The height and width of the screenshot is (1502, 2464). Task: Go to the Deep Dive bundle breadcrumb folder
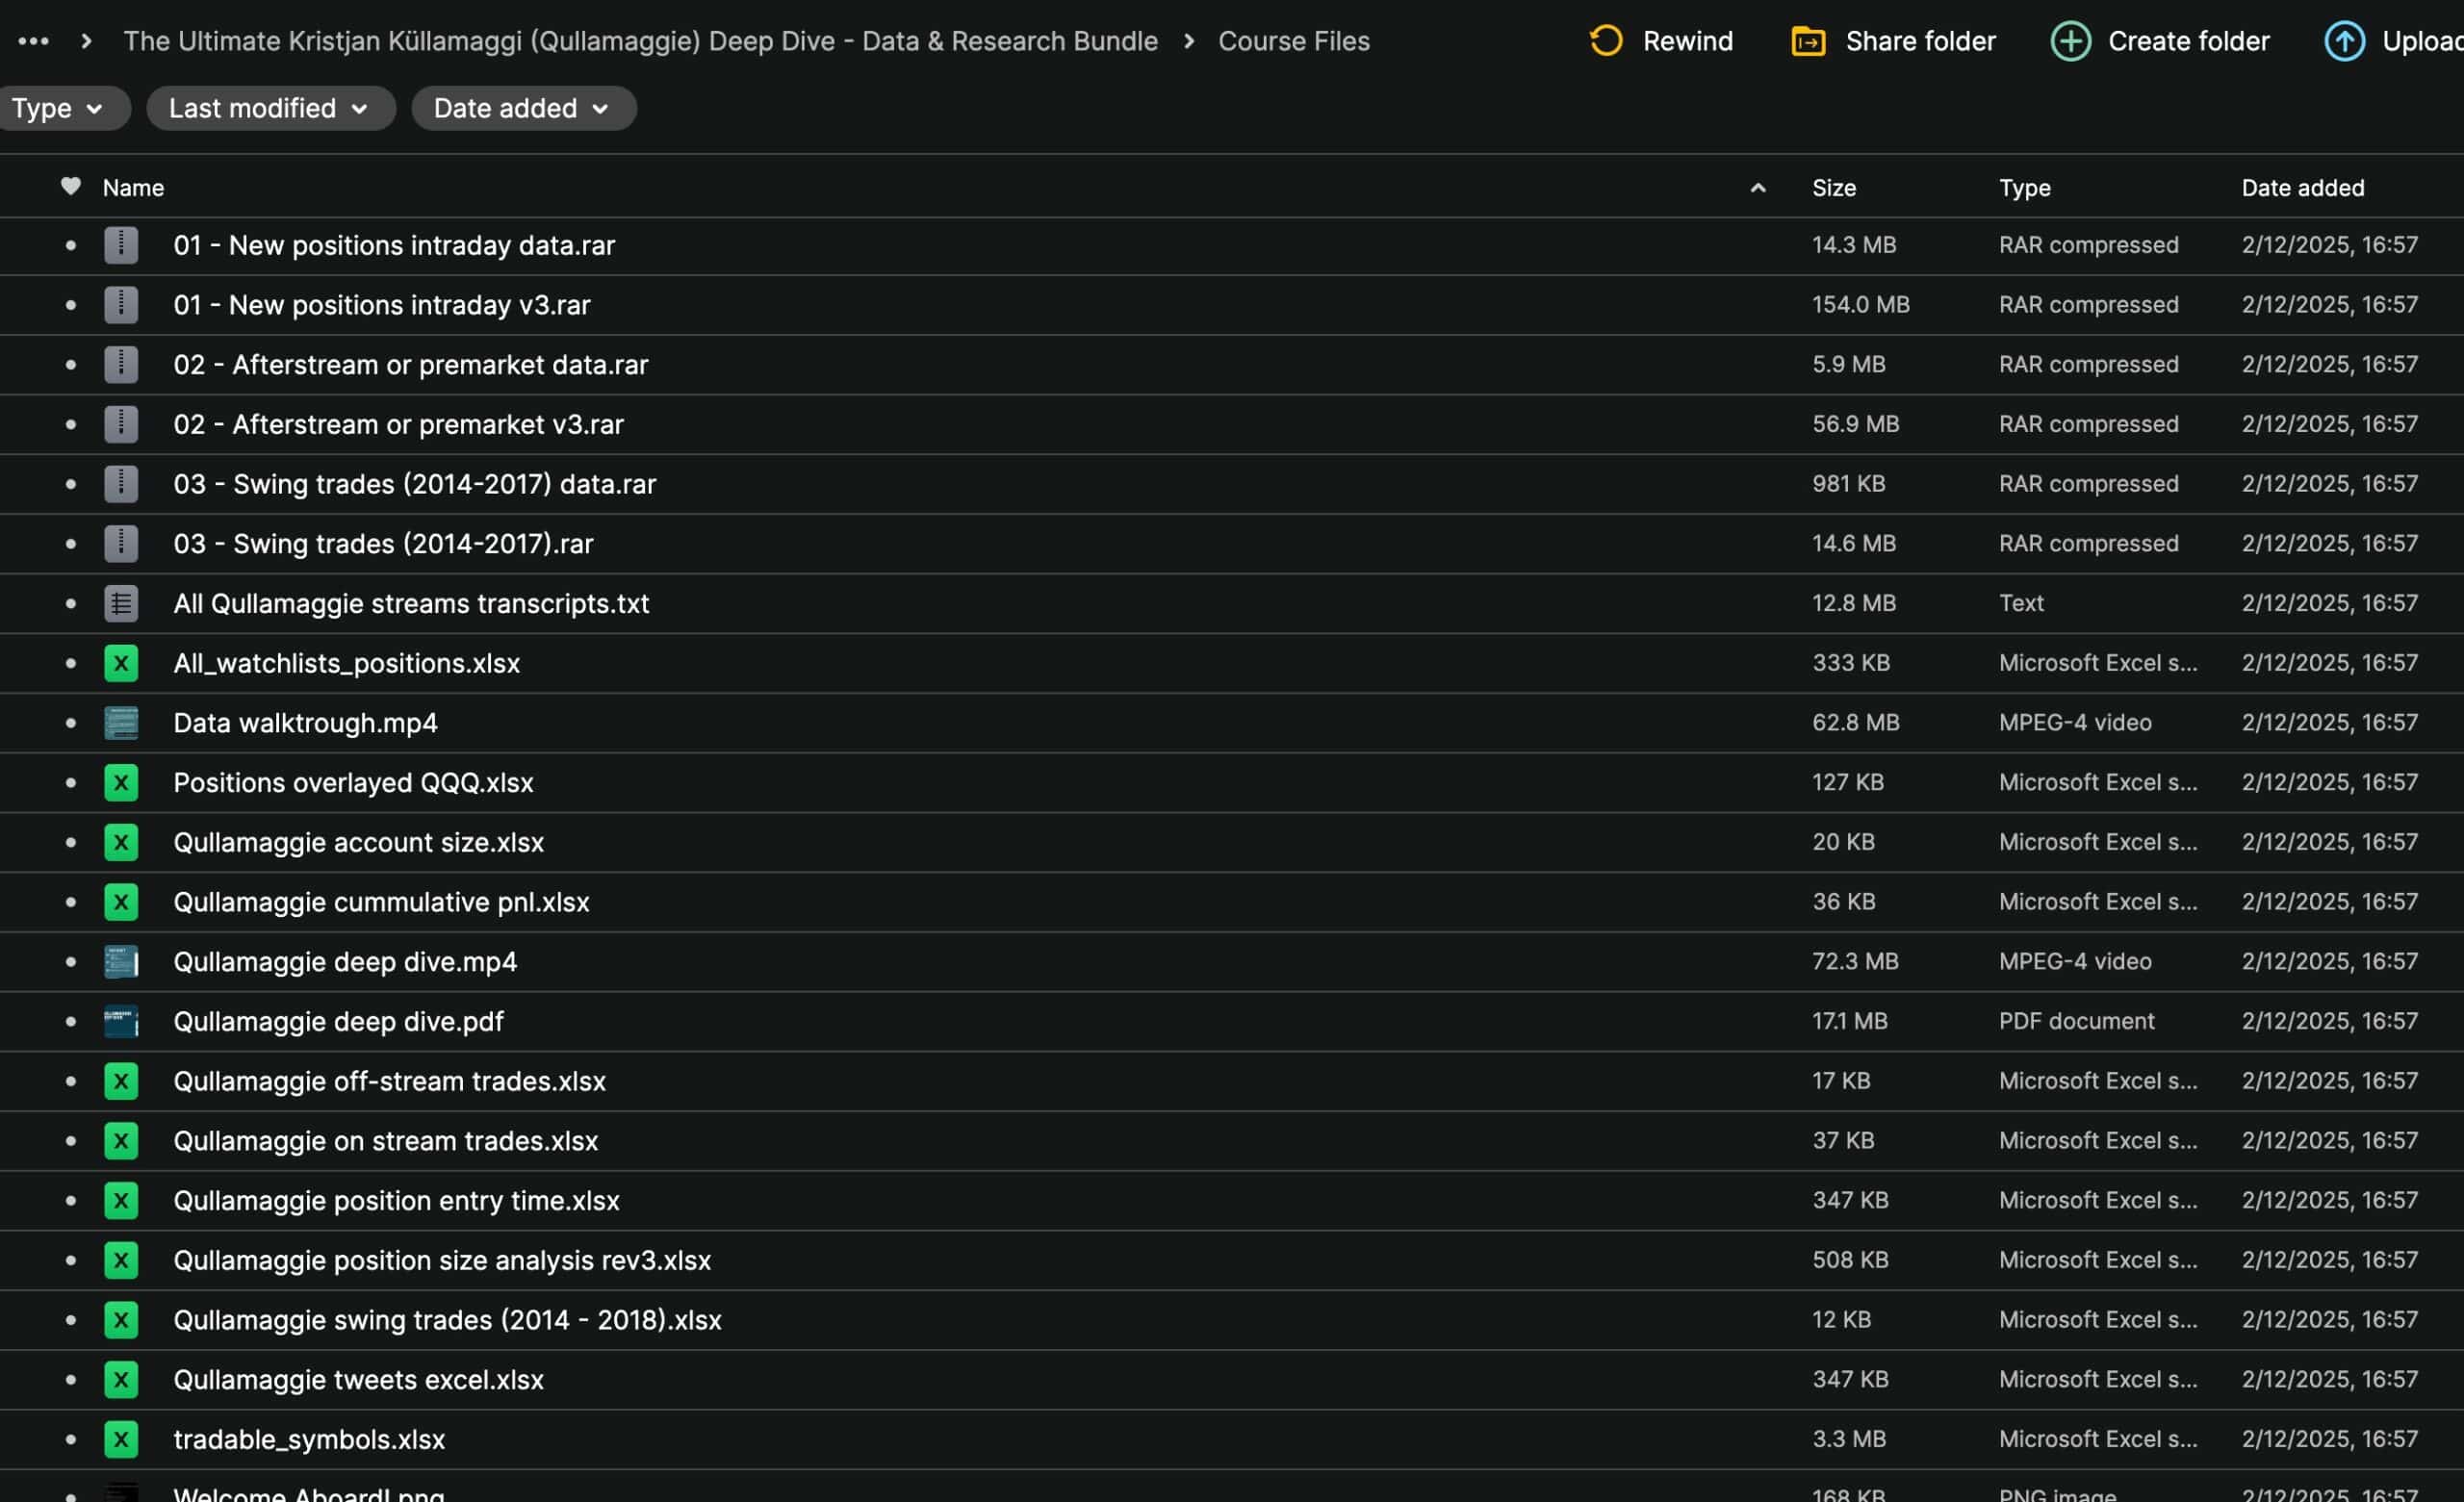pyautogui.click(x=640, y=41)
